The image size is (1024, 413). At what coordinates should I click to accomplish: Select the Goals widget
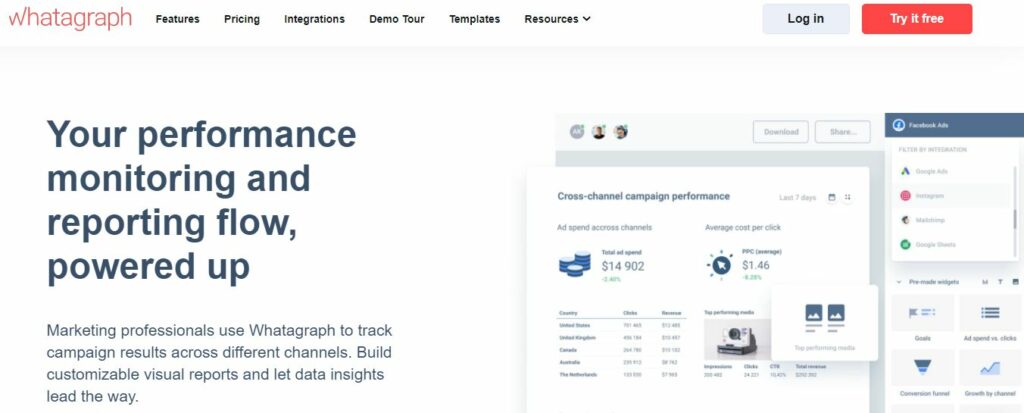click(923, 320)
